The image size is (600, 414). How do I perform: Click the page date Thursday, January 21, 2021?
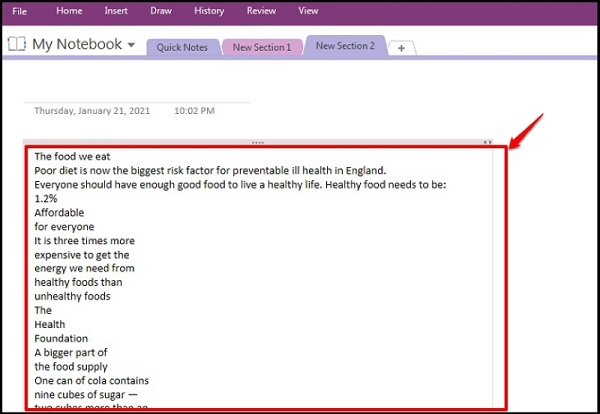point(92,110)
